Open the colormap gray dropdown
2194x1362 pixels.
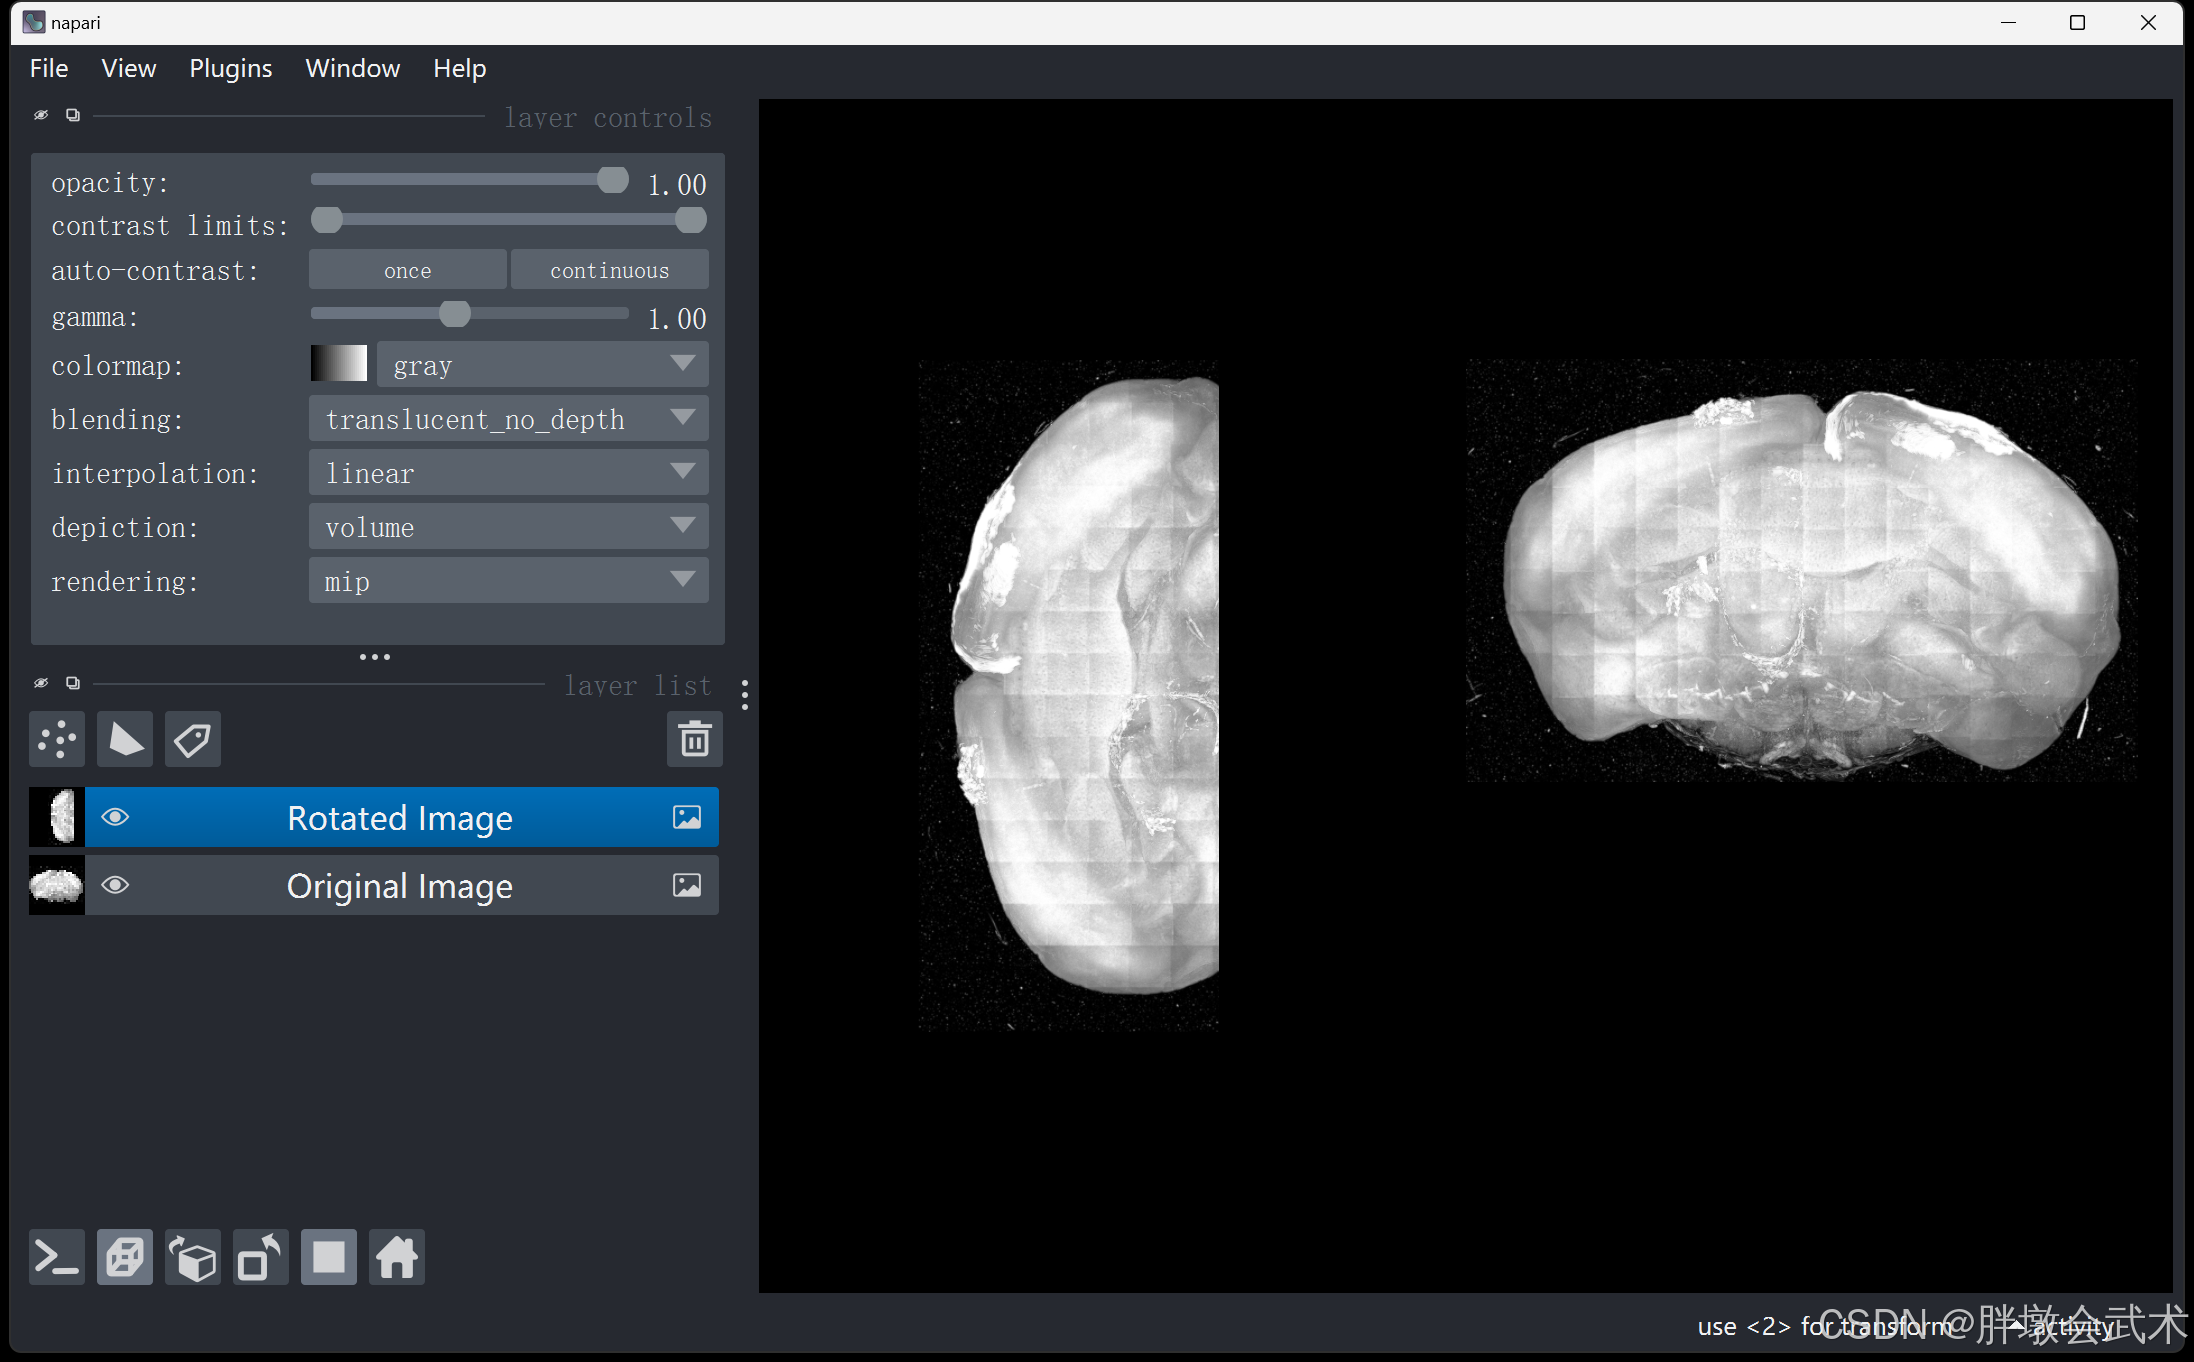click(x=542, y=365)
